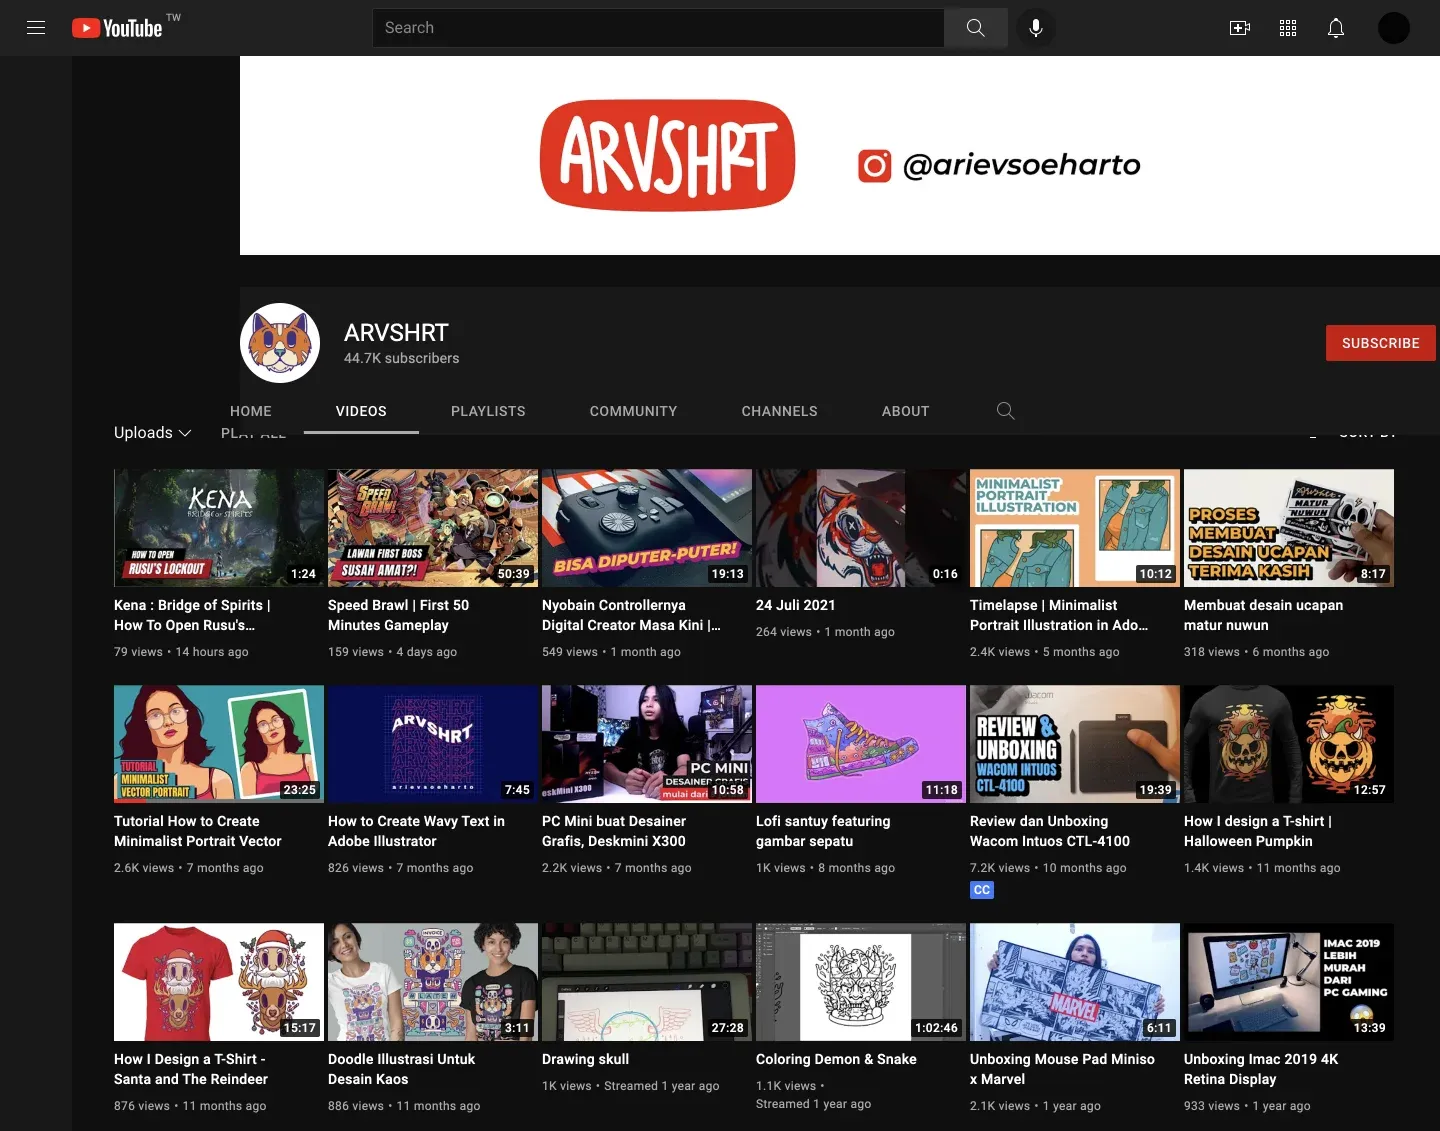Open the Drawing skull stream thumbnail
Viewport: 1440px width, 1131px height.
point(647,982)
